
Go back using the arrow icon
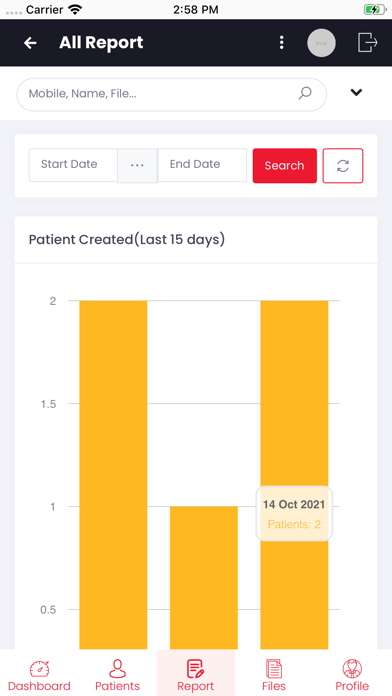click(x=30, y=43)
